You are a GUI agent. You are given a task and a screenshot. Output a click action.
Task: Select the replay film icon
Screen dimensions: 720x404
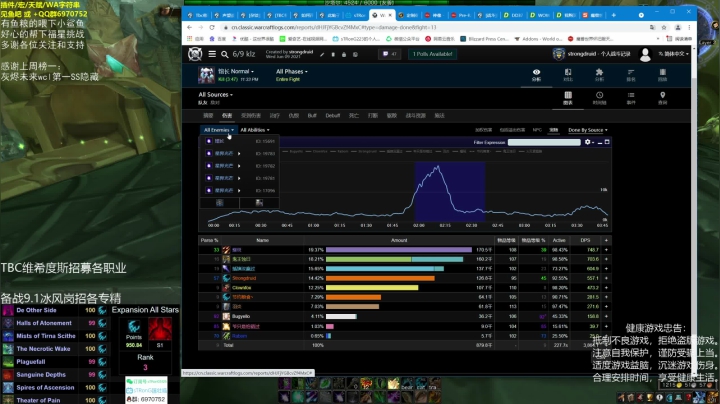click(x=662, y=75)
